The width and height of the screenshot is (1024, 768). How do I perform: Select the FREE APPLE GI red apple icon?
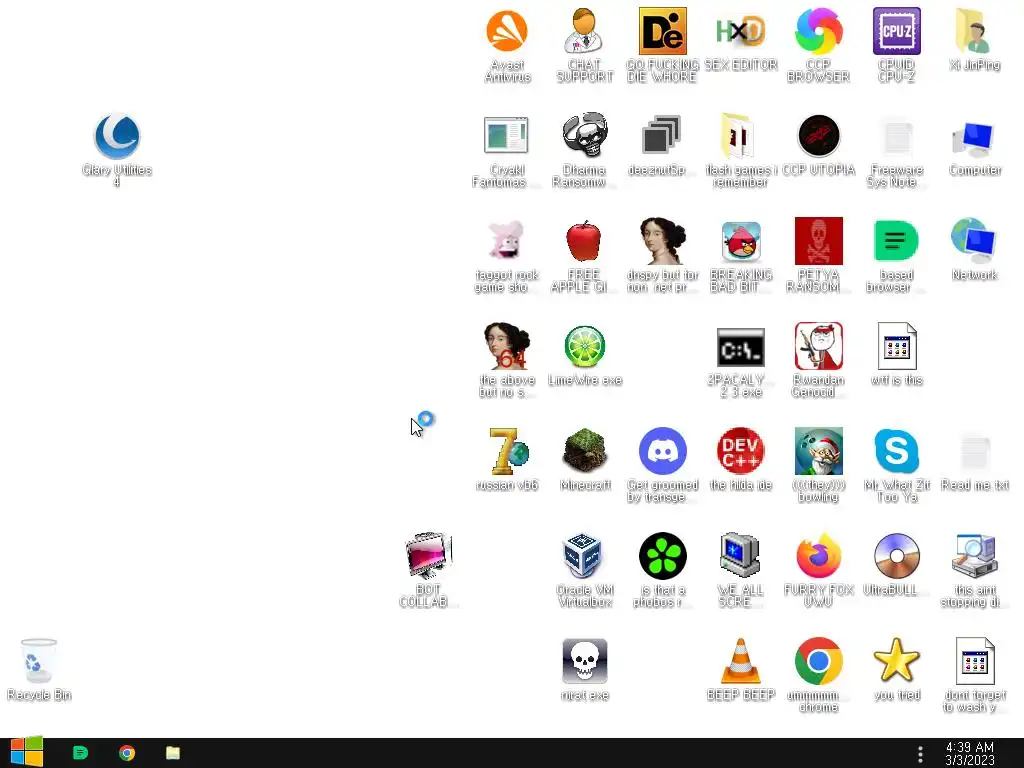click(584, 241)
